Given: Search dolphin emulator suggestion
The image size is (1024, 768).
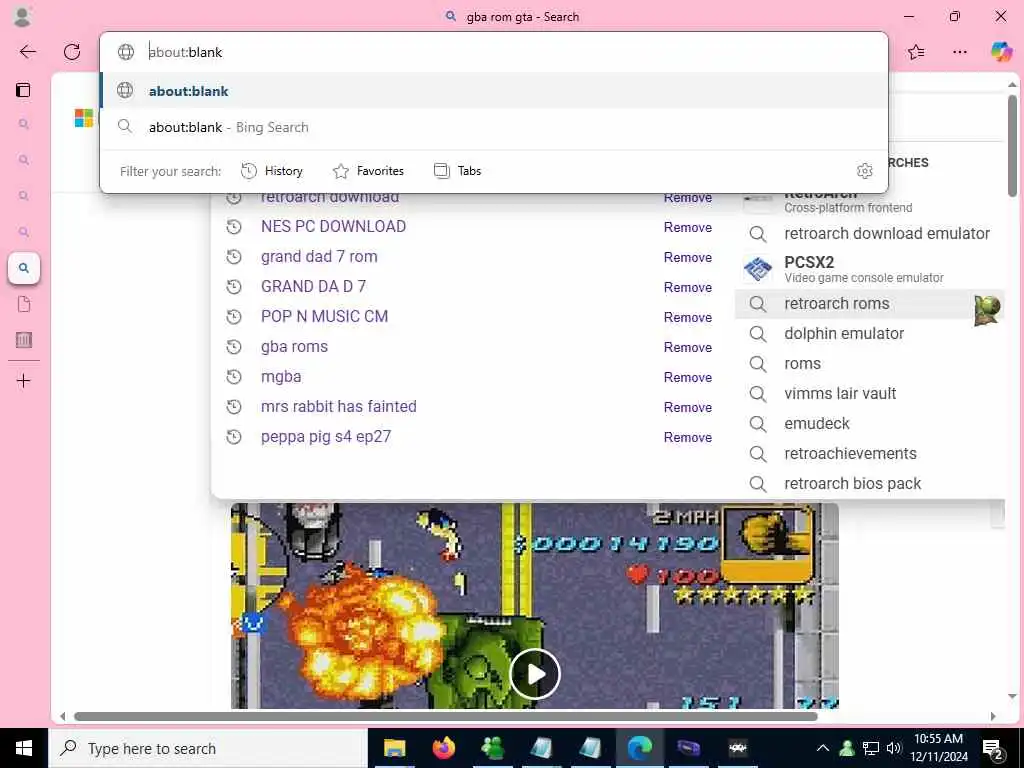Looking at the screenshot, I should coord(869,334).
